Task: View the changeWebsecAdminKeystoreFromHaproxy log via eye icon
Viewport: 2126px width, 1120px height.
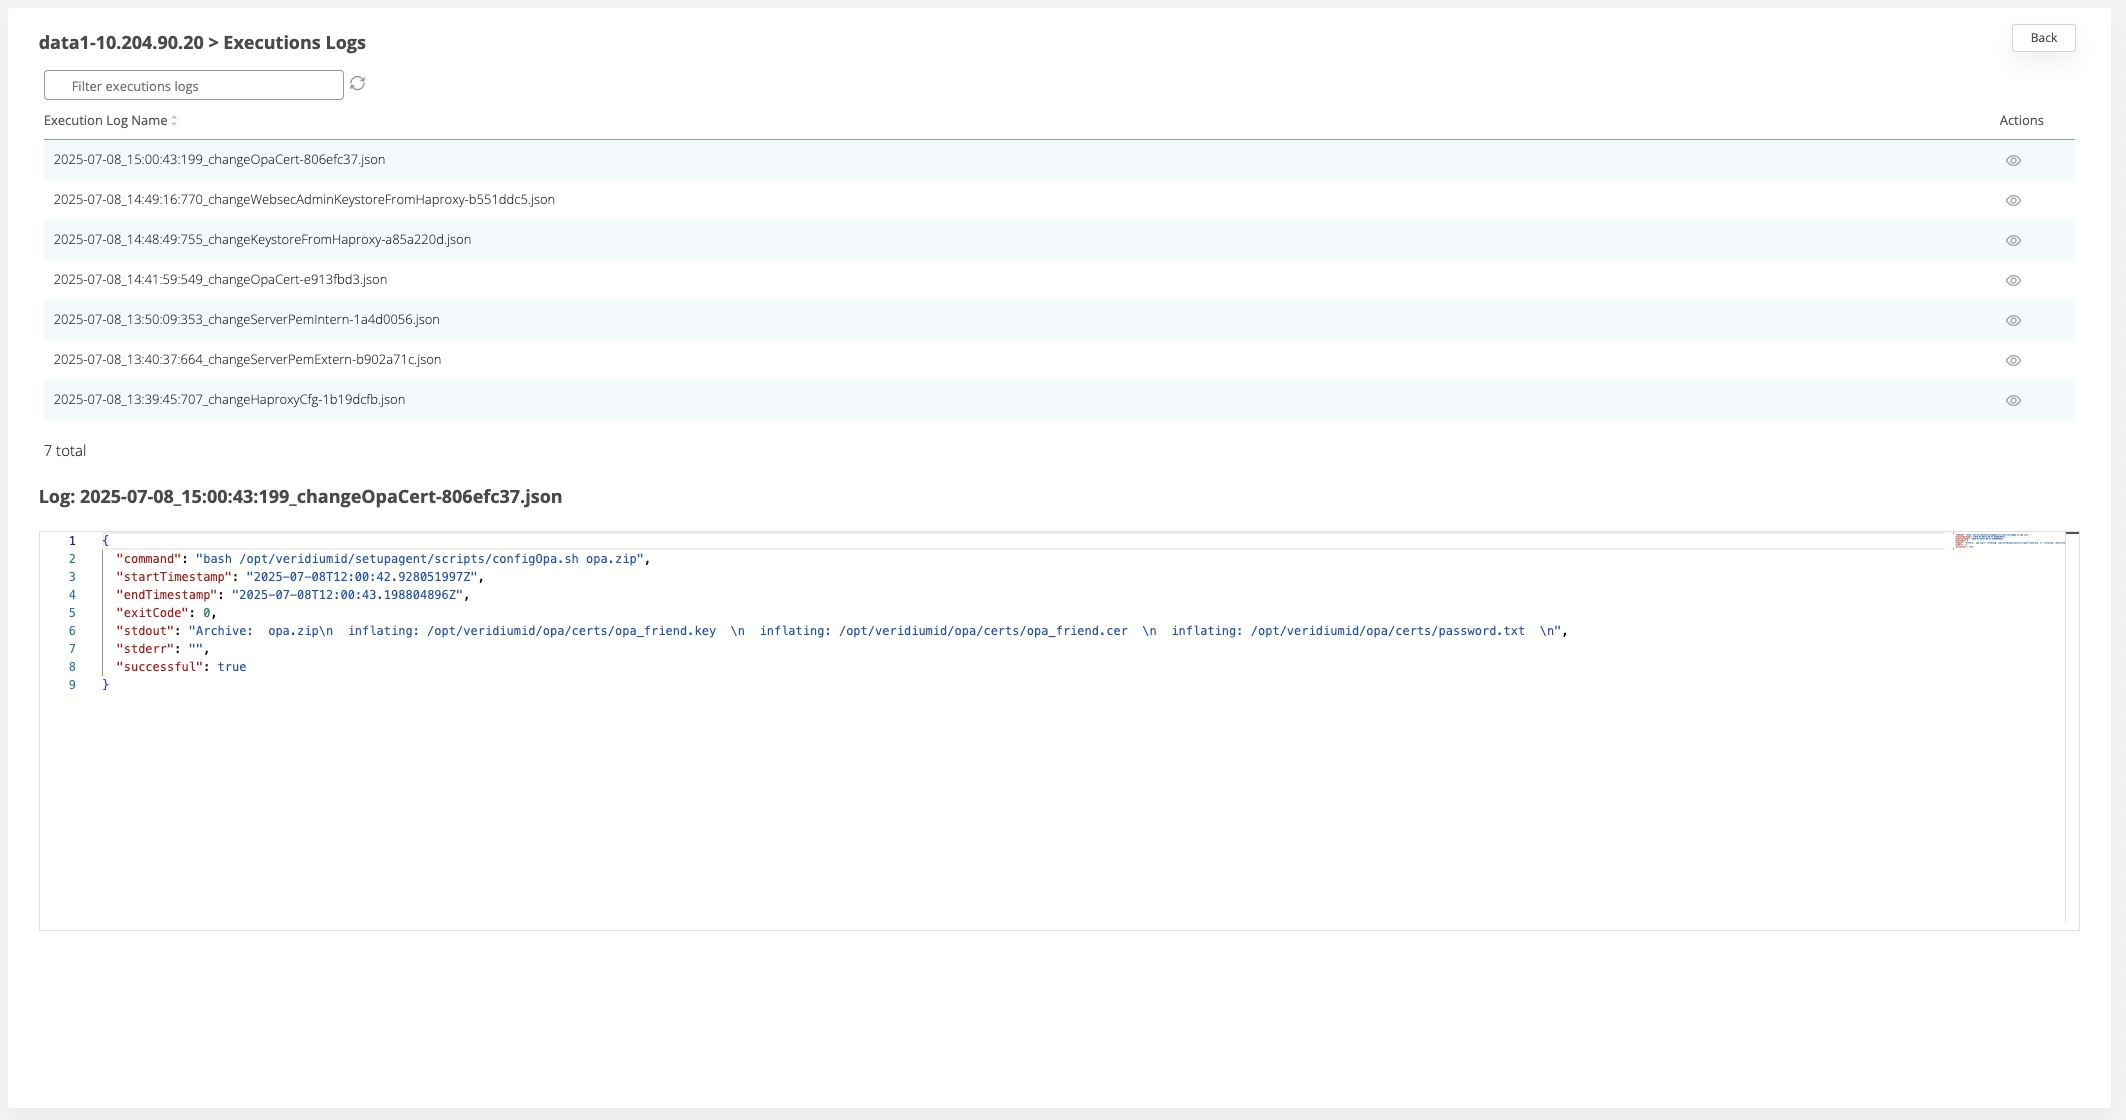Action: [x=2013, y=200]
